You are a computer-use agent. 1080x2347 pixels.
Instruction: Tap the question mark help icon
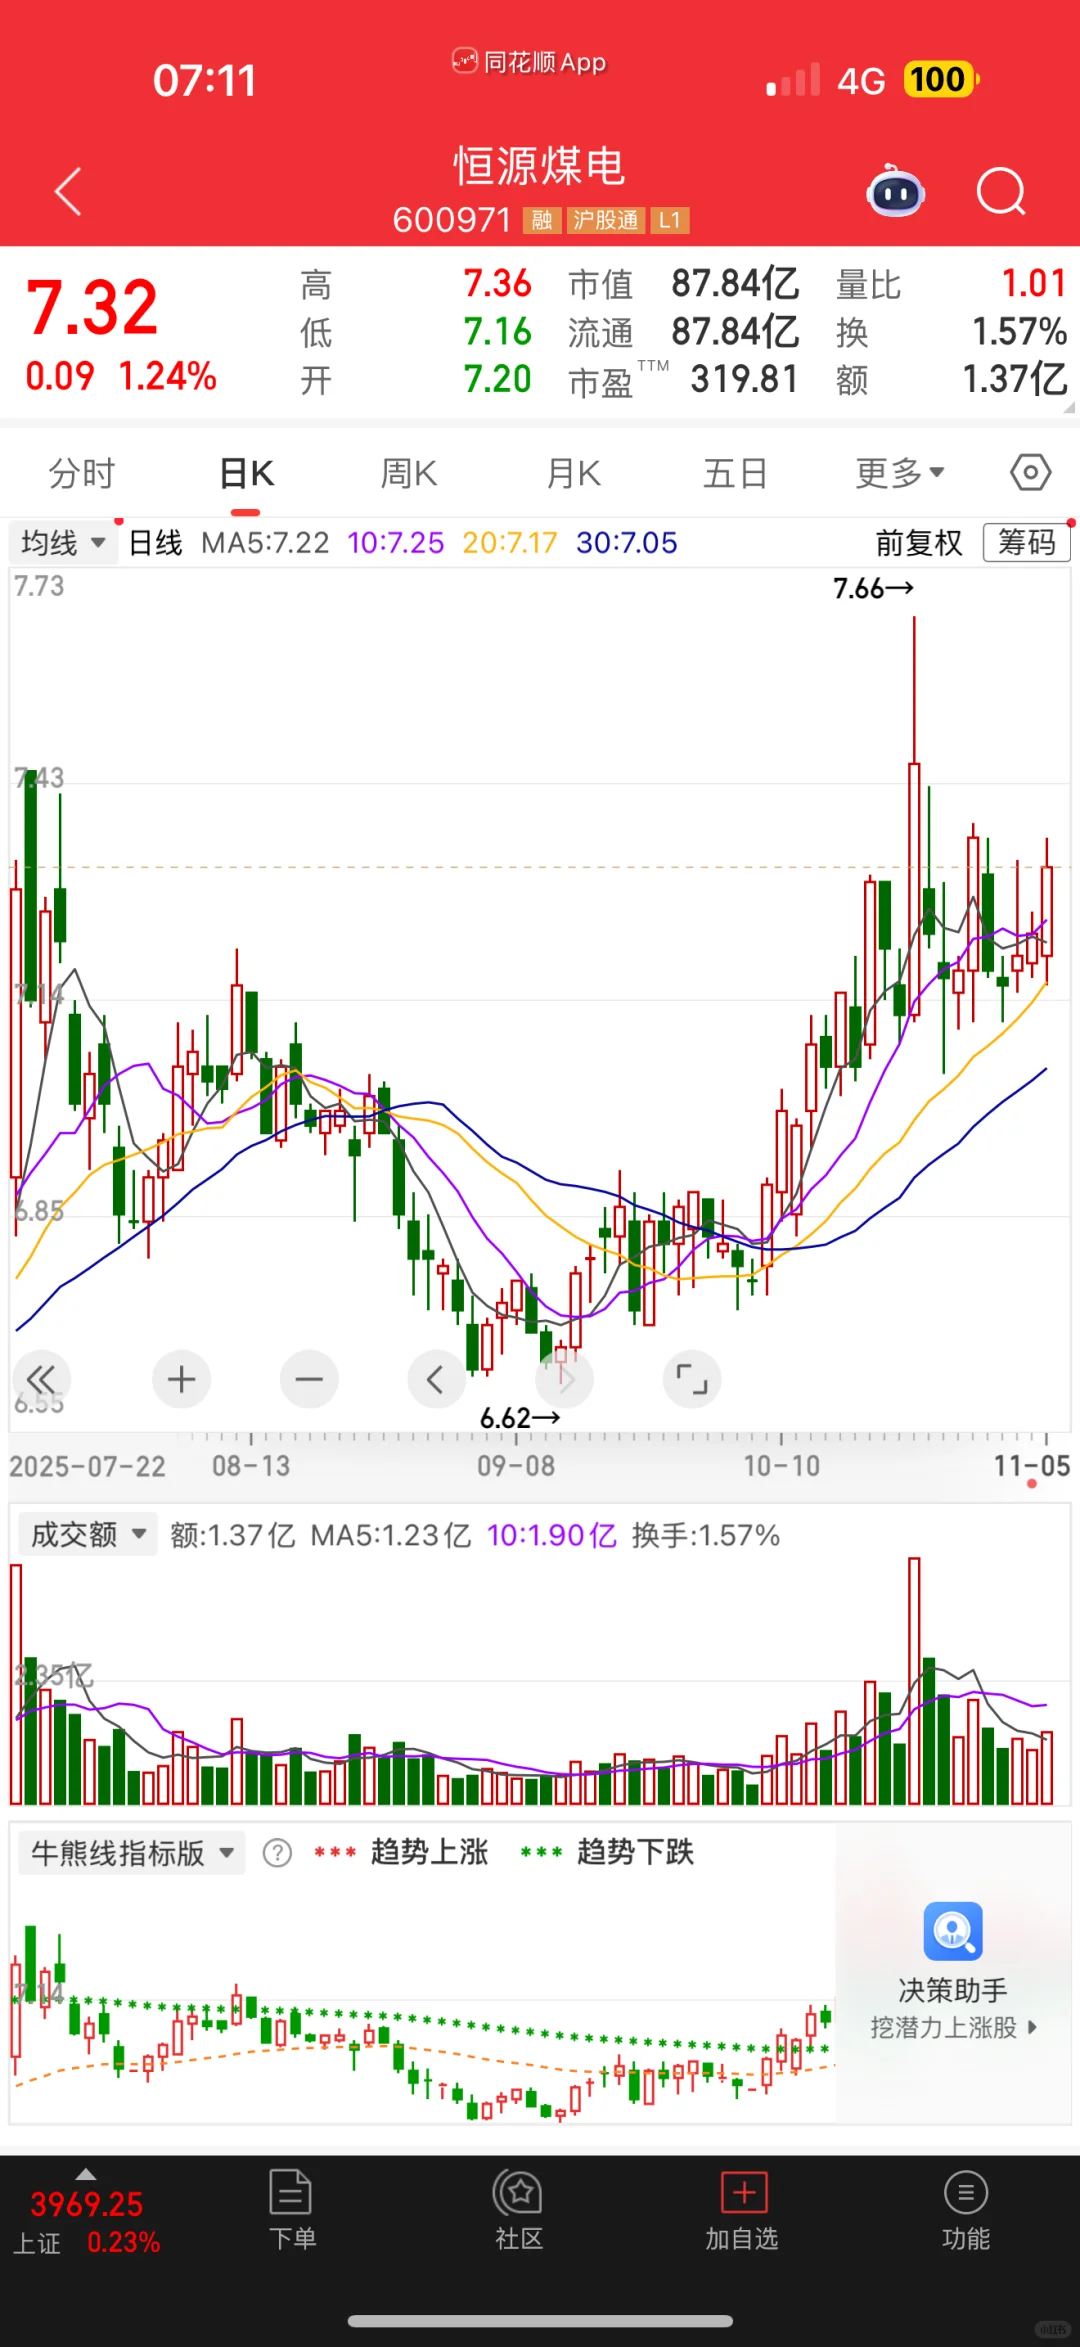point(277,1853)
